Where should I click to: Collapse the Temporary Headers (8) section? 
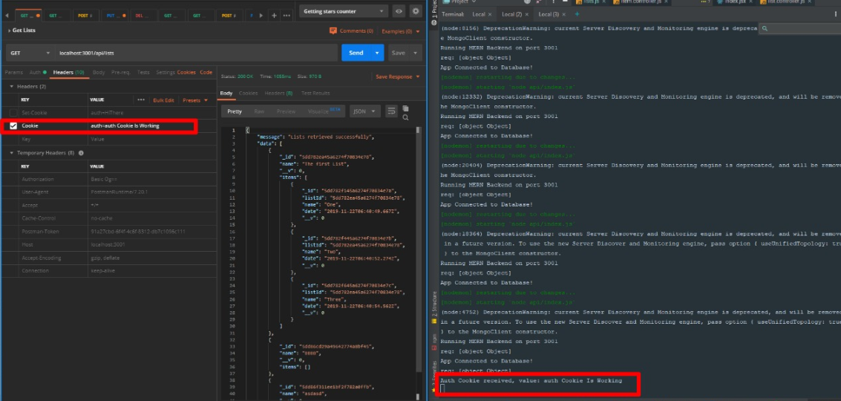(x=12, y=153)
